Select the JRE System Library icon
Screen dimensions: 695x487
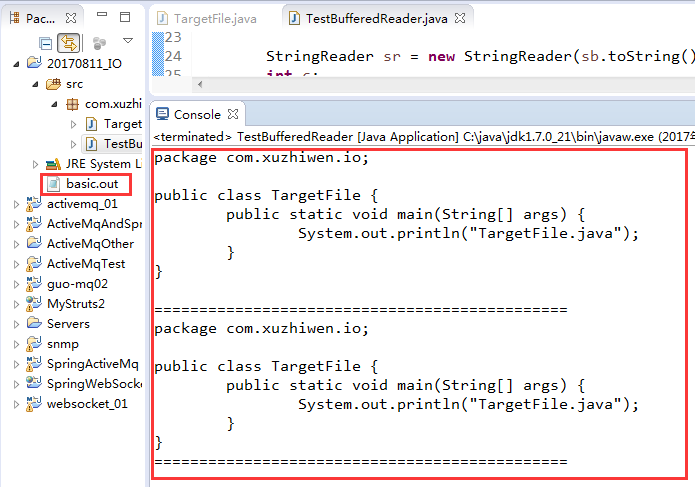coord(53,164)
